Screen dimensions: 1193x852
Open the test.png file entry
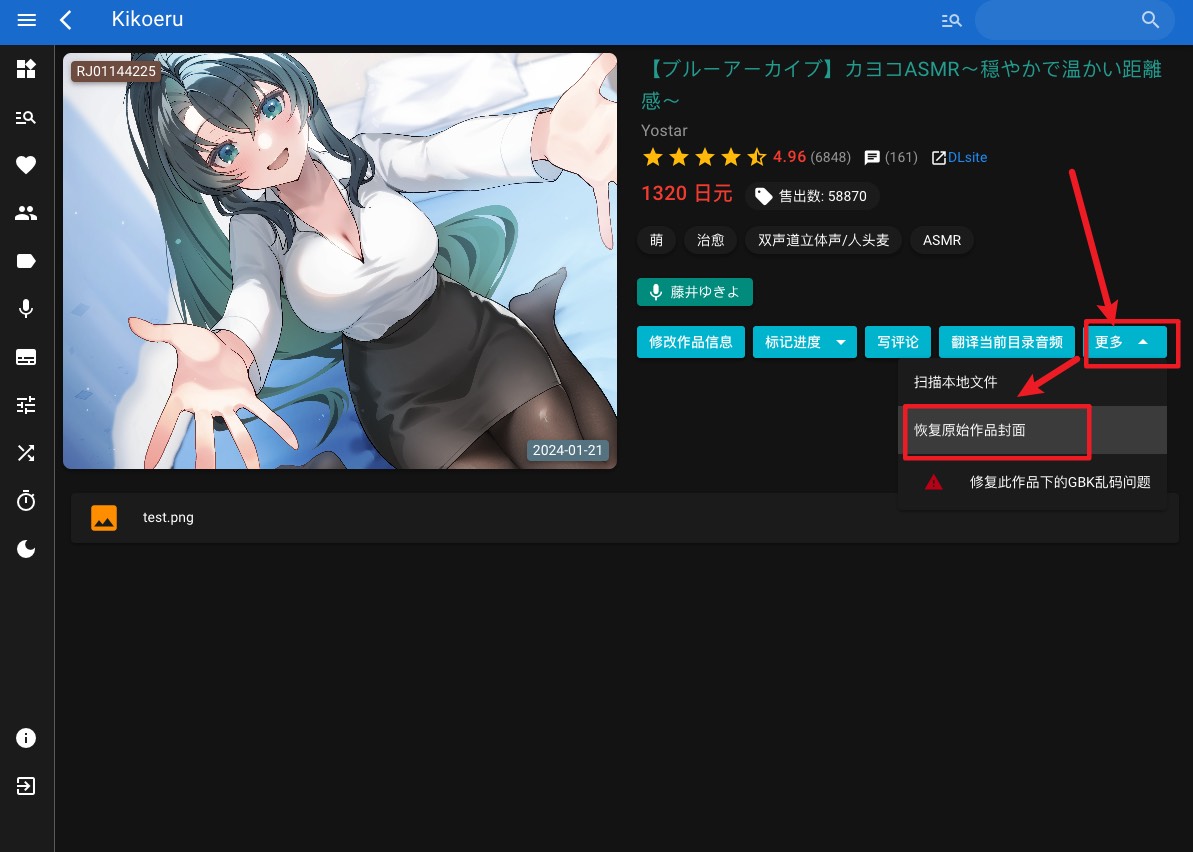[168, 517]
